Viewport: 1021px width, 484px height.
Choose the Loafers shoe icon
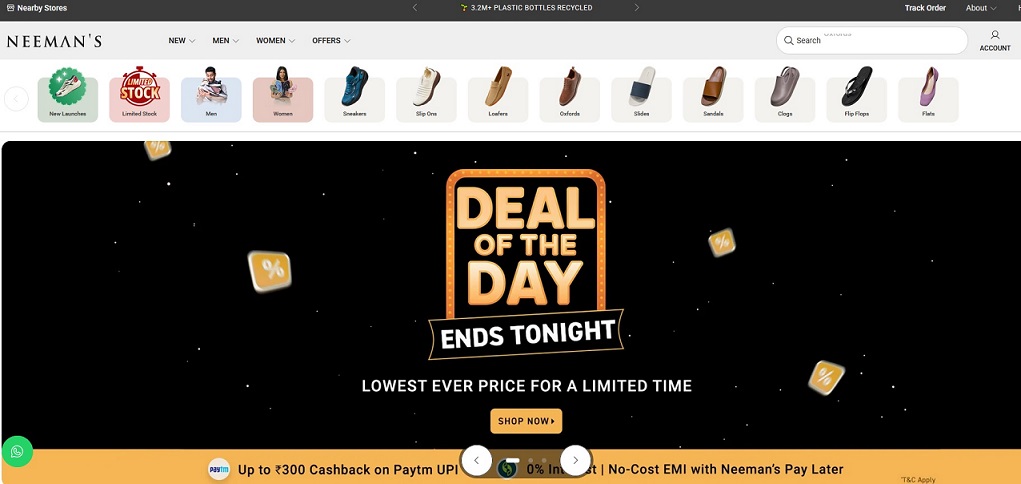[498, 94]
